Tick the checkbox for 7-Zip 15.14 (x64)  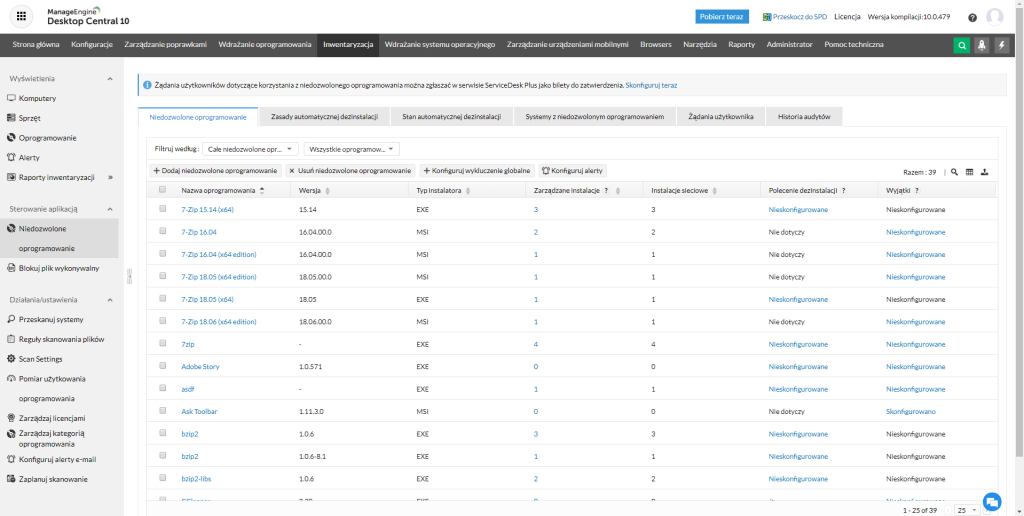tap(163, 210)
